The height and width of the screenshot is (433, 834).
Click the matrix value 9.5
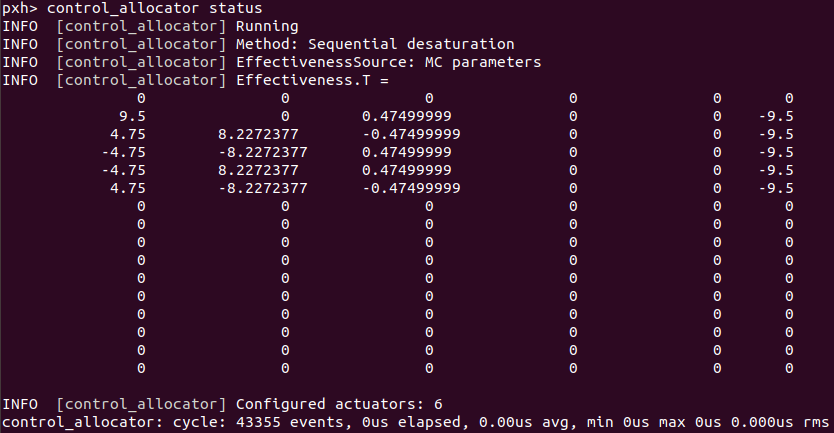pos(132,116)
